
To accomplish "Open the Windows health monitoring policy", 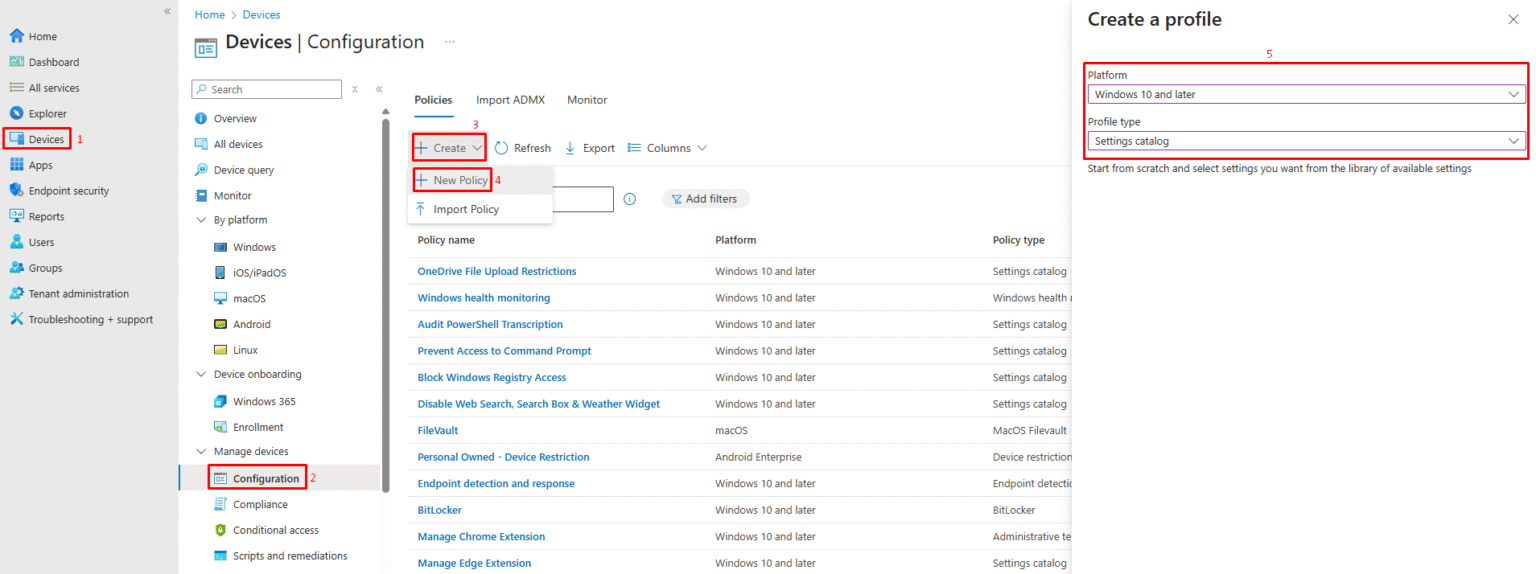I will point(484,298).
